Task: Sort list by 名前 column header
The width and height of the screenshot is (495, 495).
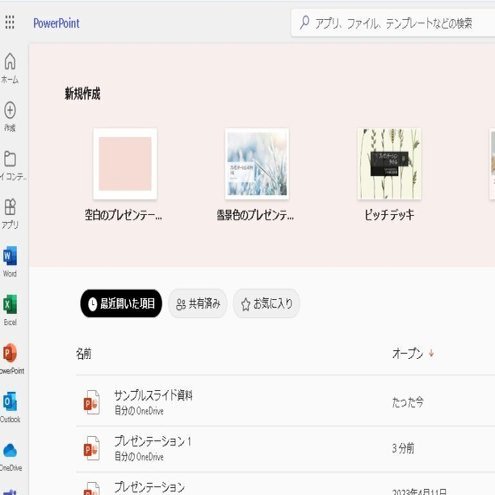Action: 83,353
